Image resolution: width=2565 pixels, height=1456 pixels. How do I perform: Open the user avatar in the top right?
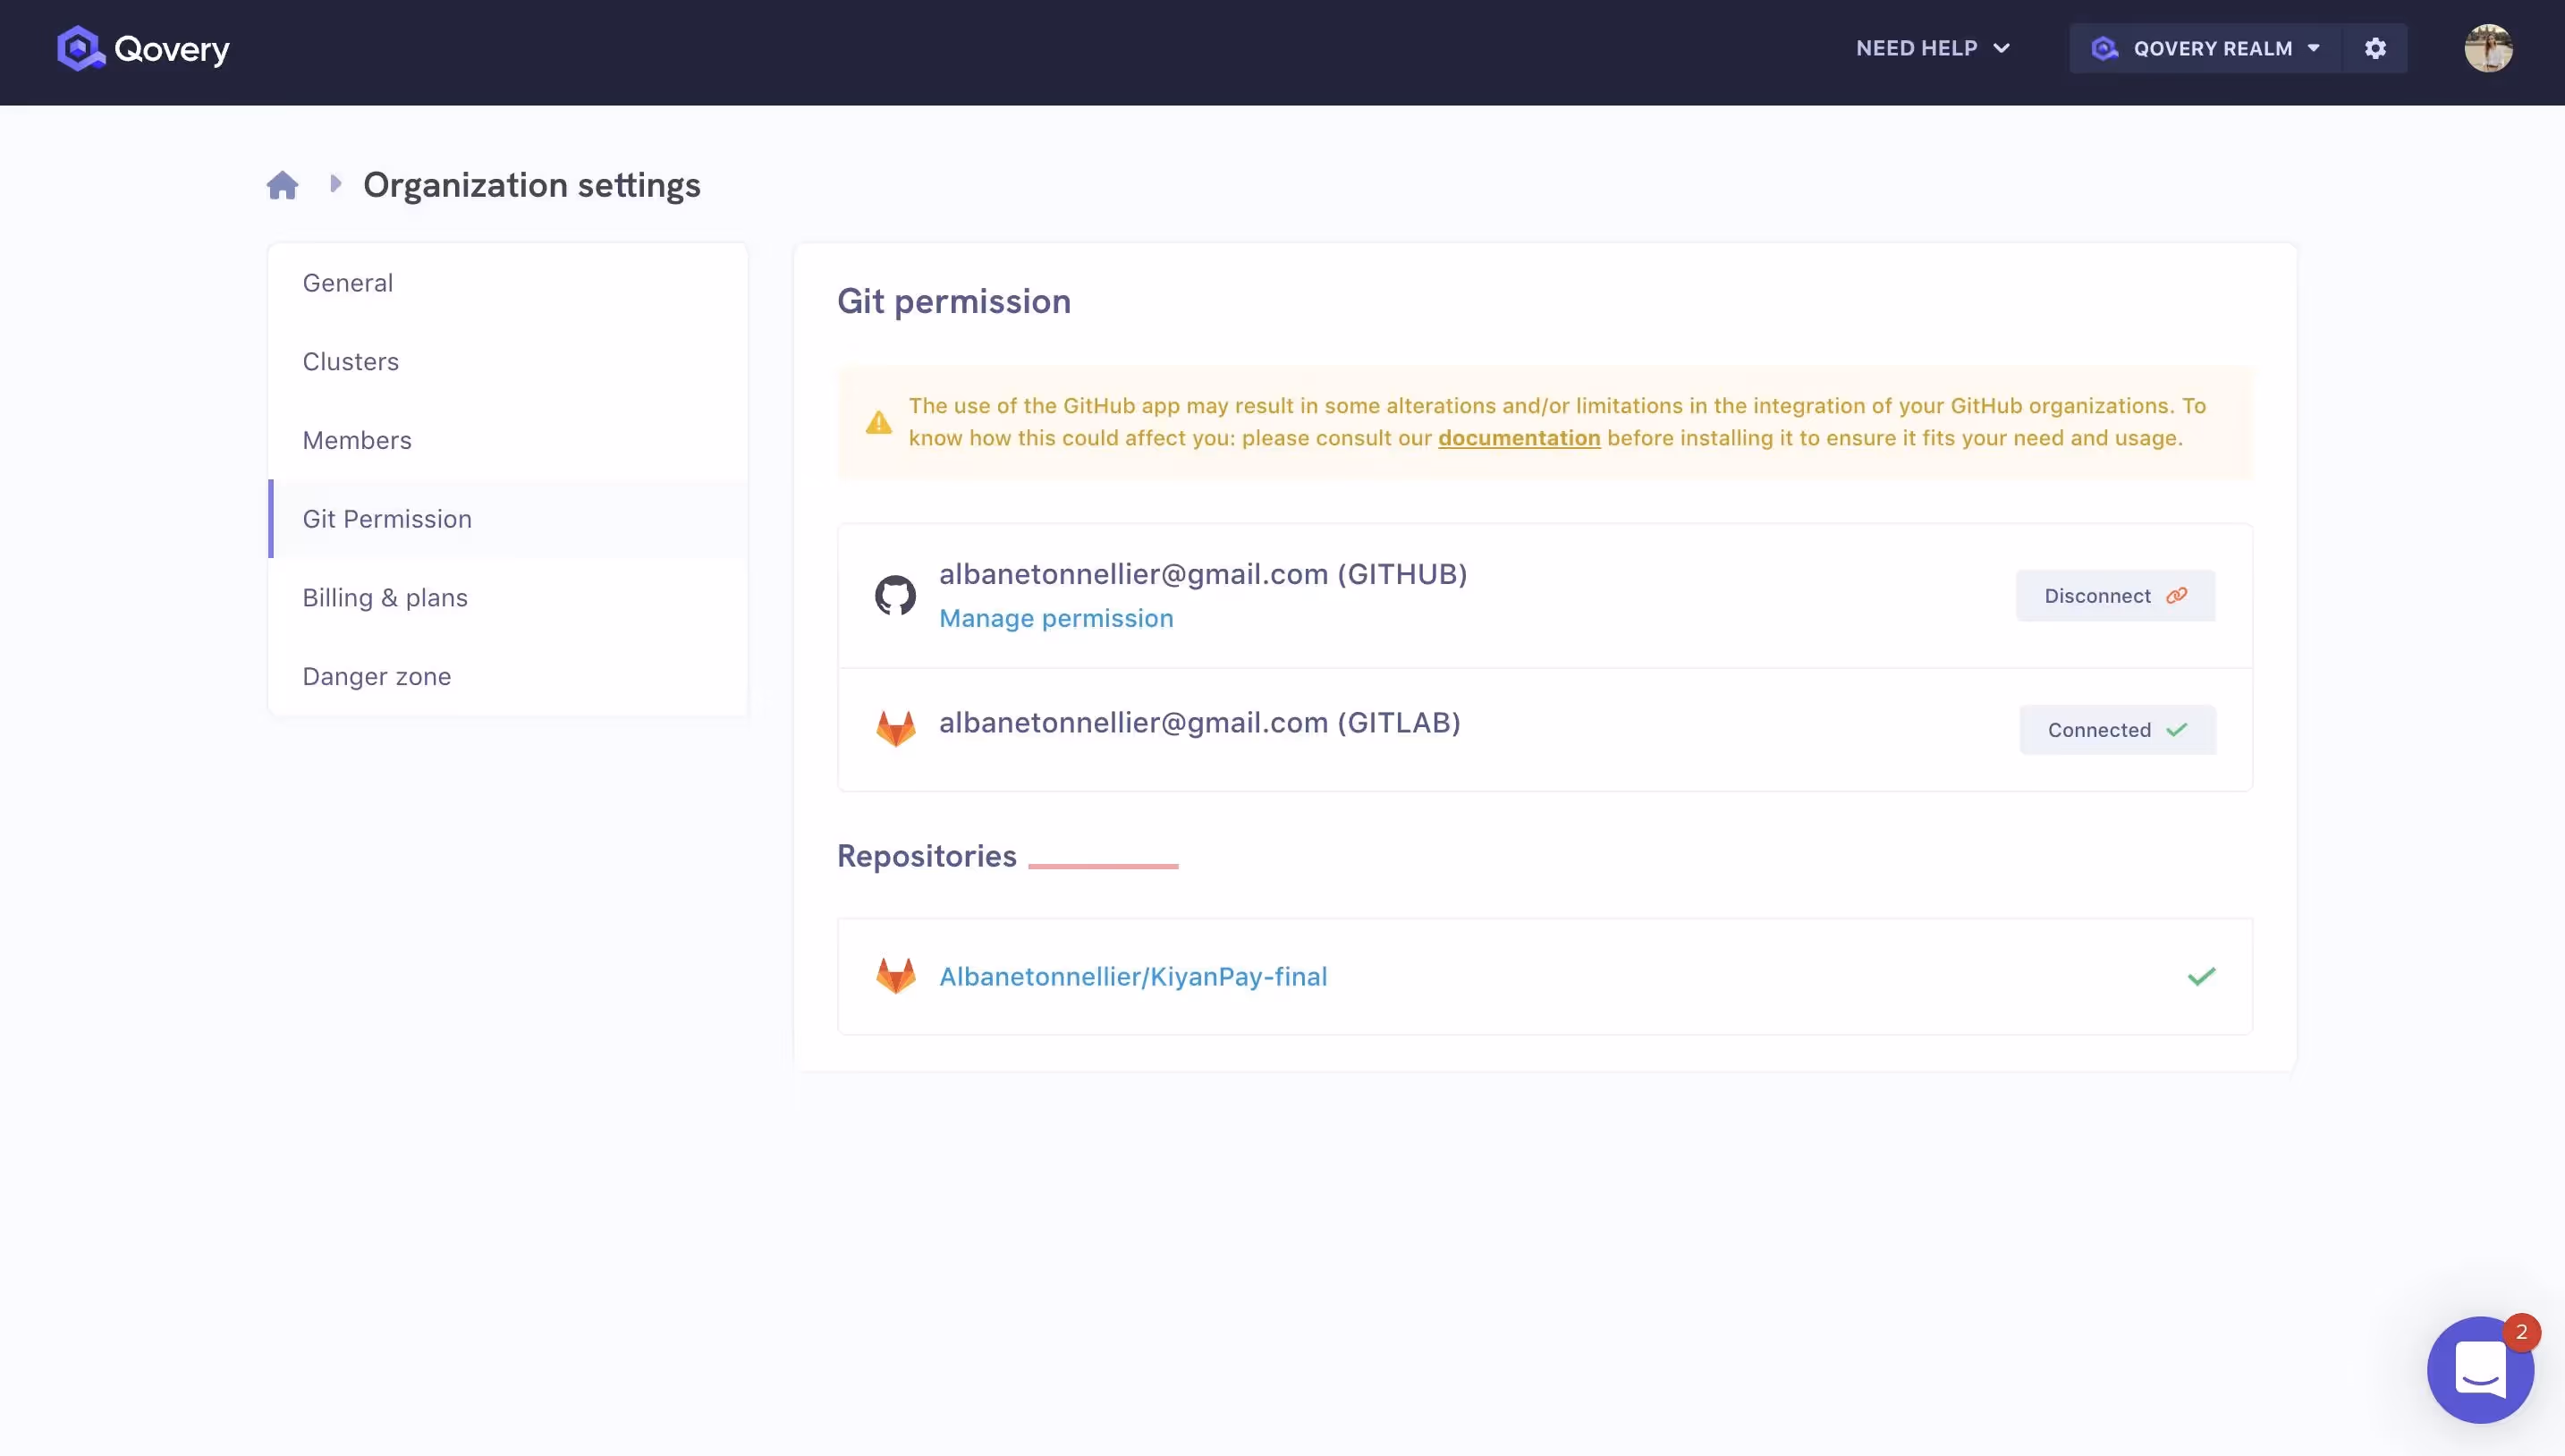pyautogui.click(x=2489, y=47)
